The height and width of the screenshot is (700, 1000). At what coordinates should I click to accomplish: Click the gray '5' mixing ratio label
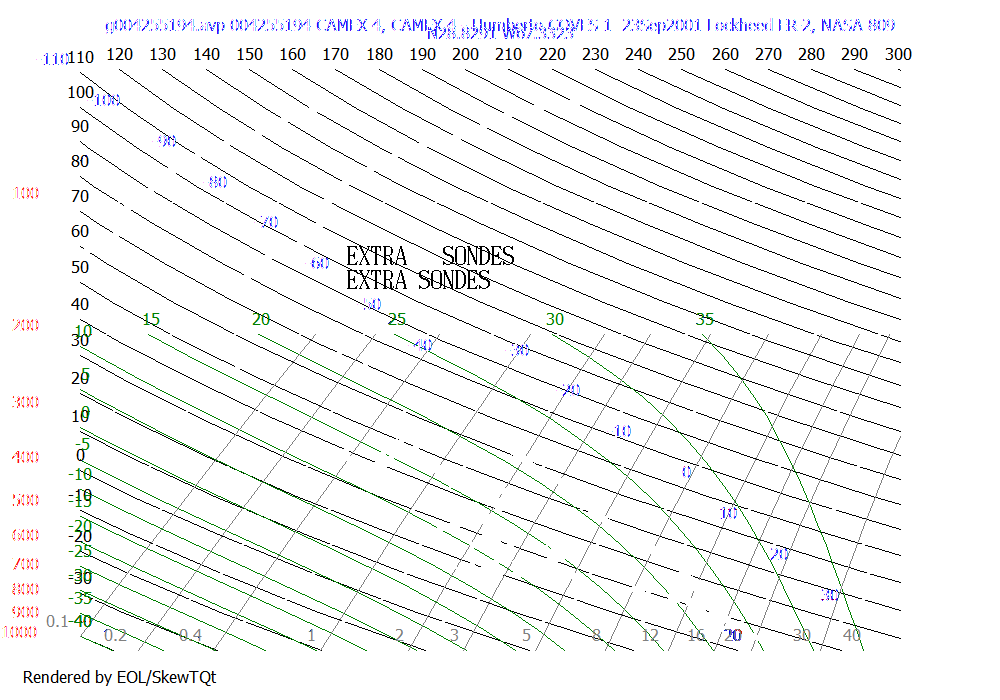click(527, 635)
